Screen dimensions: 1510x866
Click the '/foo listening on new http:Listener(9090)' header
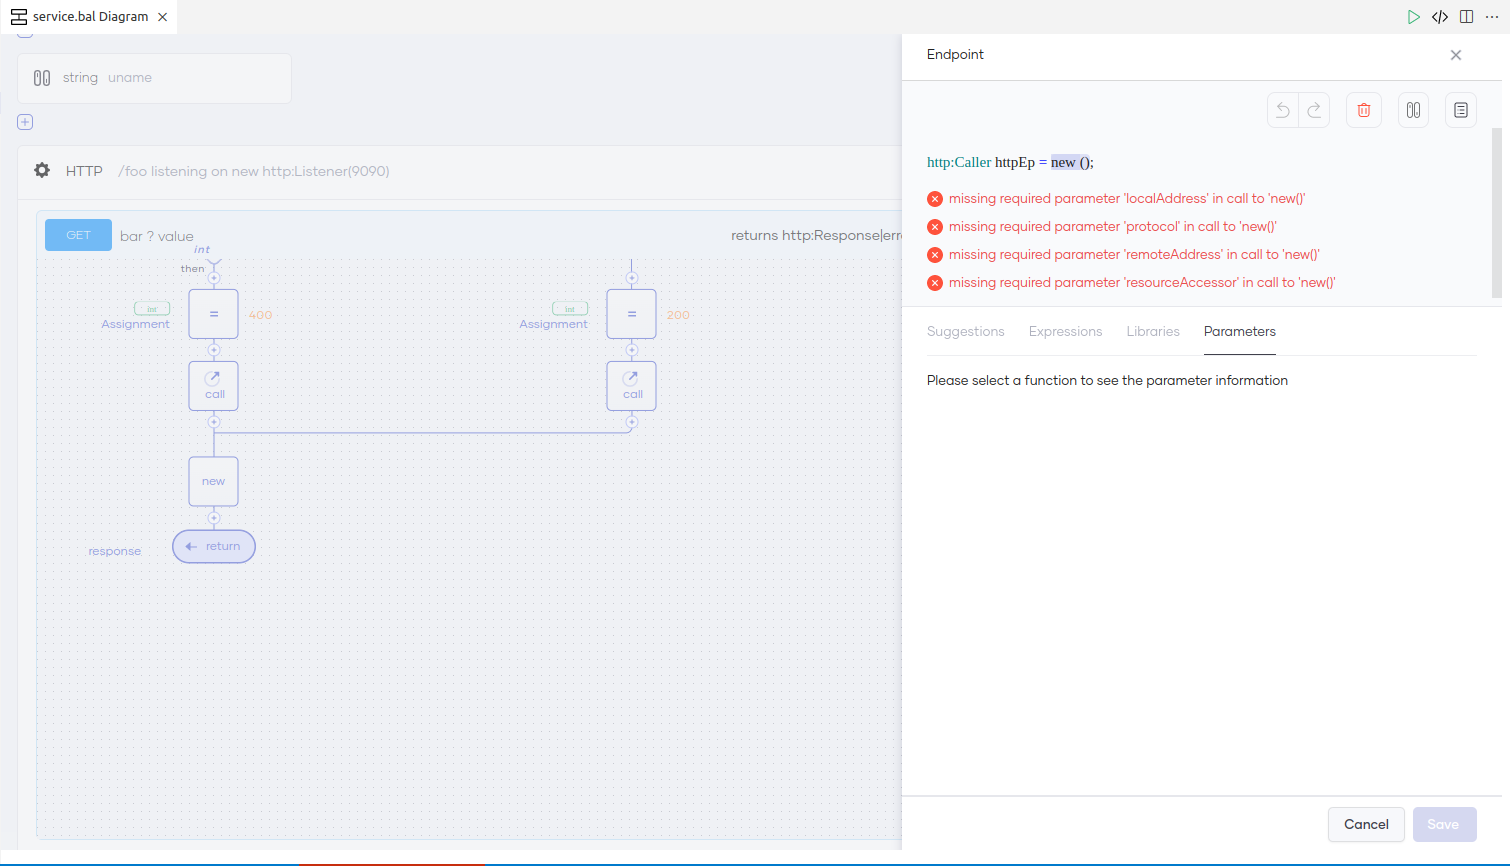point(254,171)
